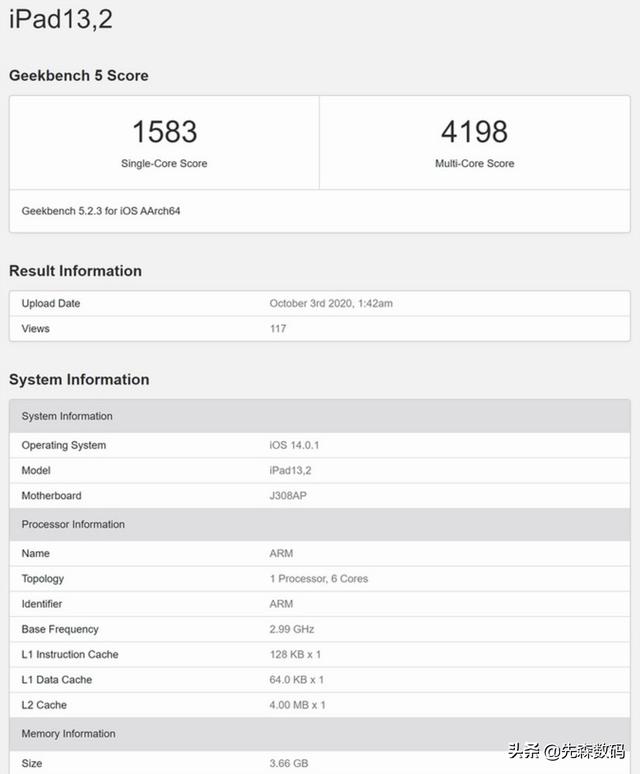Screen dimensions: 640x774
Task: Select Geekbench 5.2.3 for iOS AArch64 text
Action: click(101, 211)
